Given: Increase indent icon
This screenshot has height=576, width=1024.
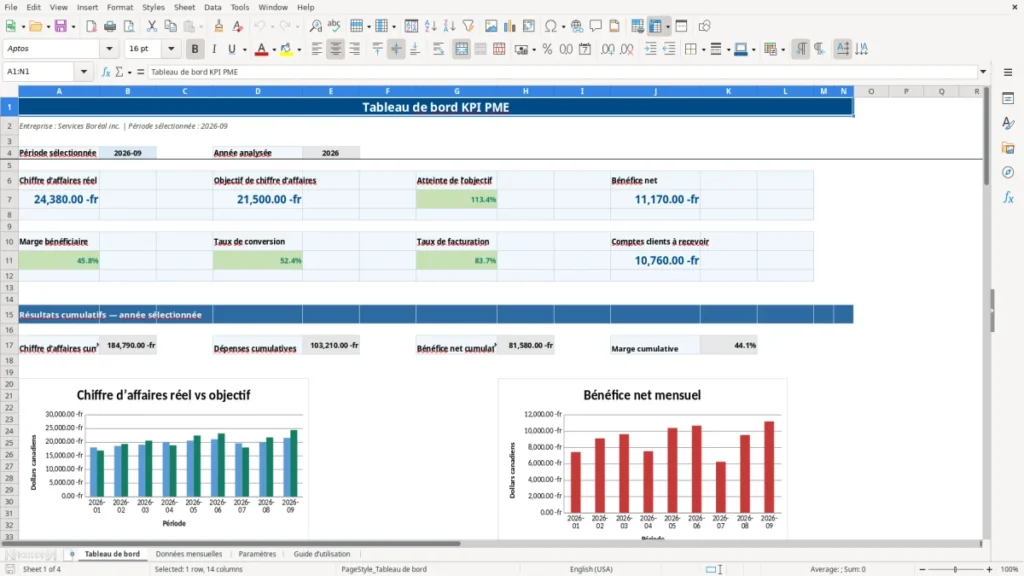Looking at the screenshot, I should click(650, 49).
